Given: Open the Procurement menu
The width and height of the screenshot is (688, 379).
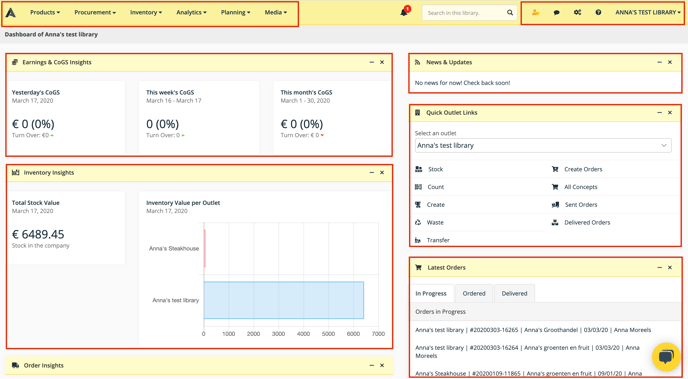Looking at the screenshot, I should coord(95,12).
